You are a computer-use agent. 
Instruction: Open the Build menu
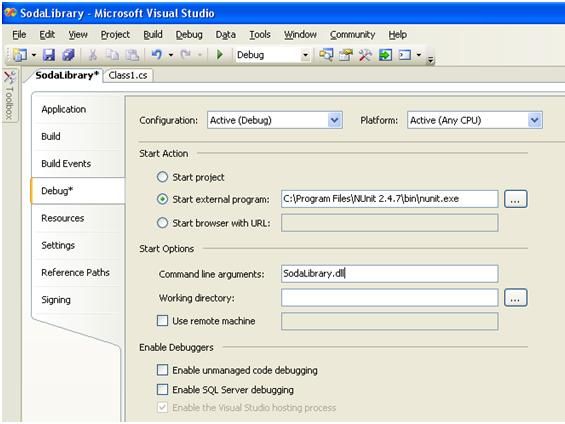153,35
